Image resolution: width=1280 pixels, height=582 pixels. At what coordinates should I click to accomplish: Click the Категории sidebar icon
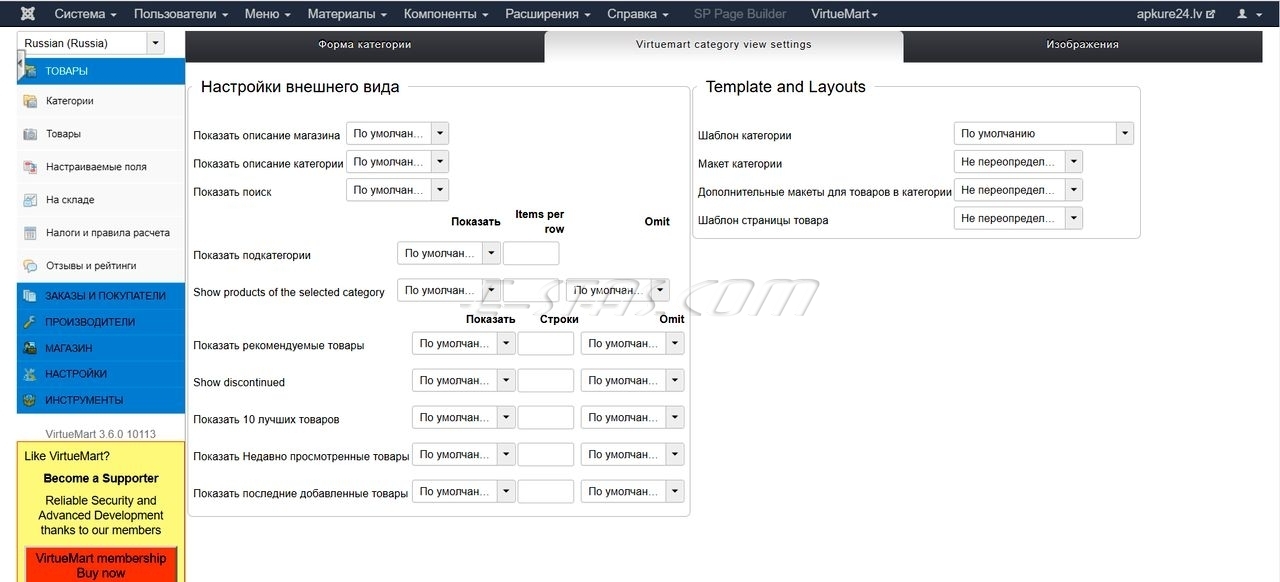coord(29,101)
